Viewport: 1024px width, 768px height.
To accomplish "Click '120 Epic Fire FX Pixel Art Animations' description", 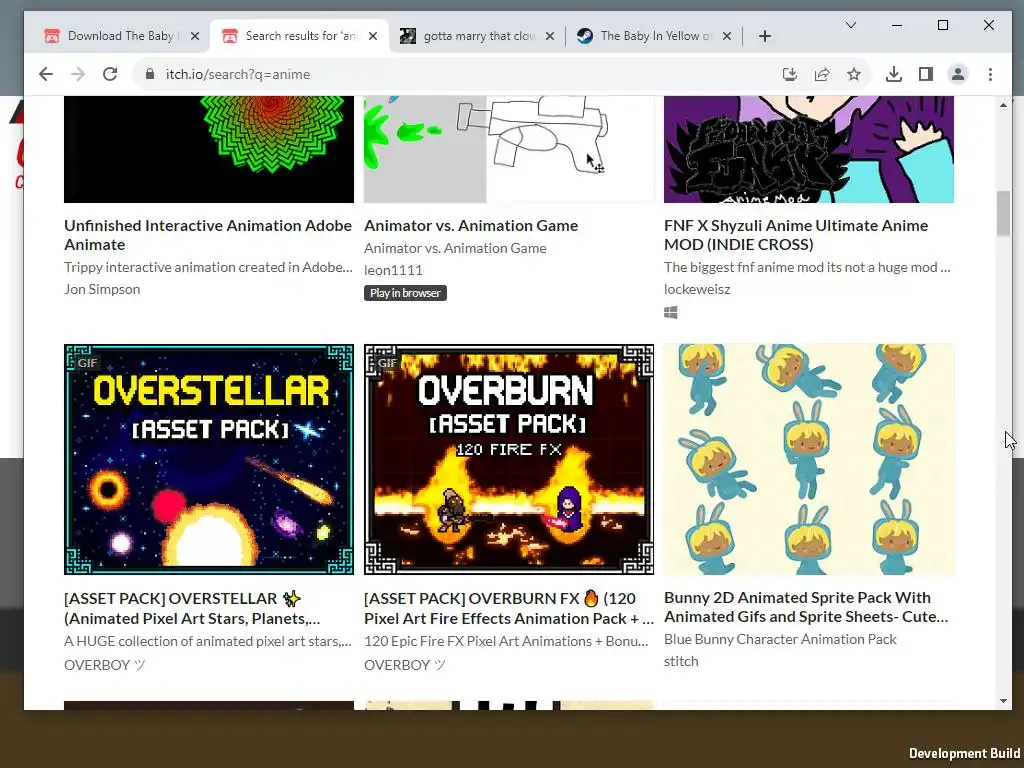I will 506,642.
